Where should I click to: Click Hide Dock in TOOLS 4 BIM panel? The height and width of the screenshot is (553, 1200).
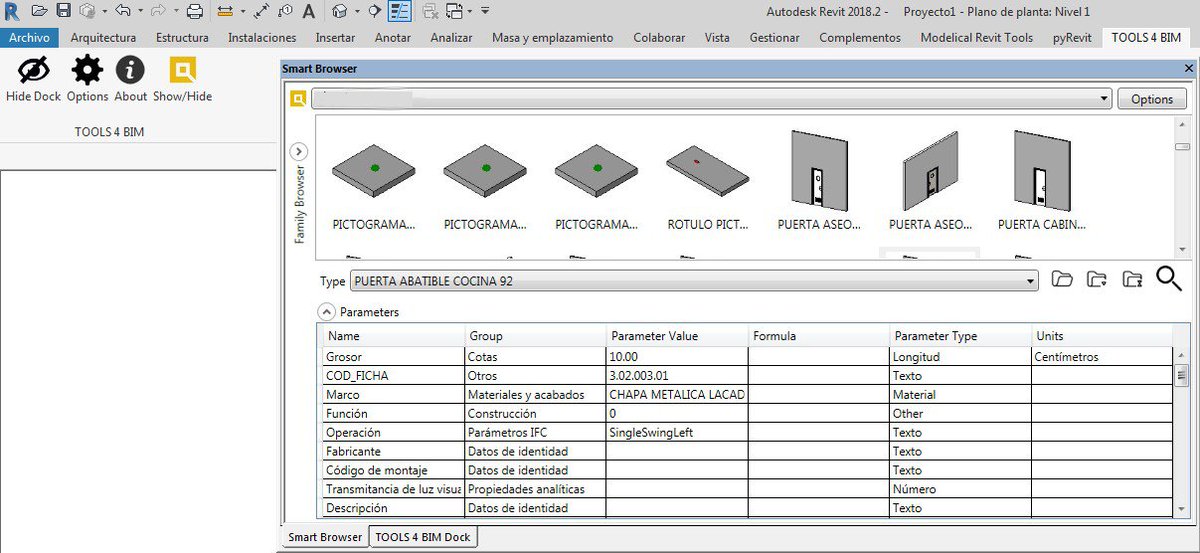[x=34, y=78]
